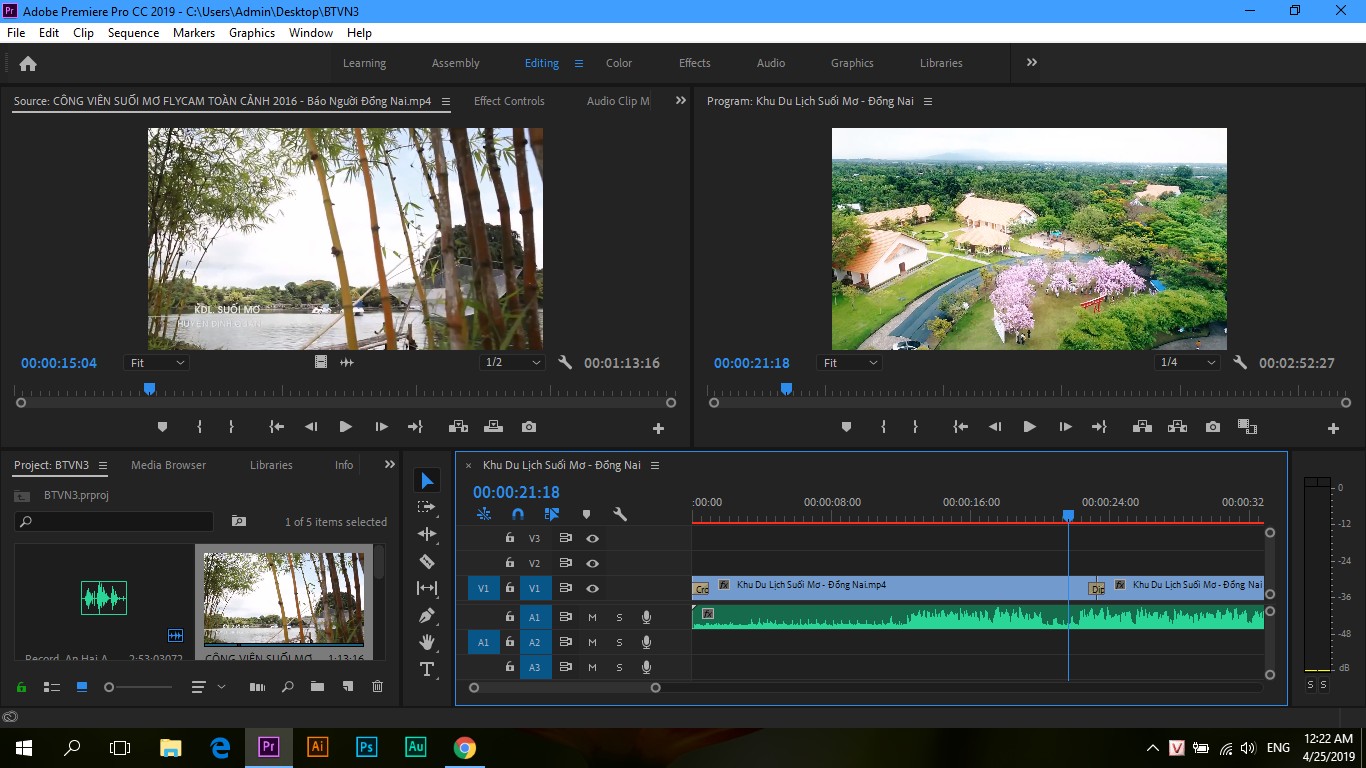
Task: Open the Learning workspace
Action: click(364, 63)
